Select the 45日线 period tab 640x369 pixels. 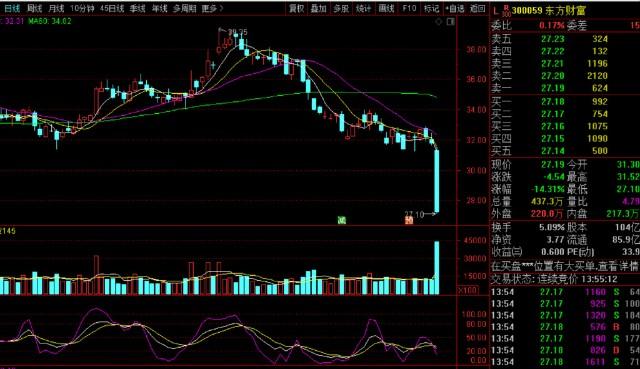click(112, 8)
